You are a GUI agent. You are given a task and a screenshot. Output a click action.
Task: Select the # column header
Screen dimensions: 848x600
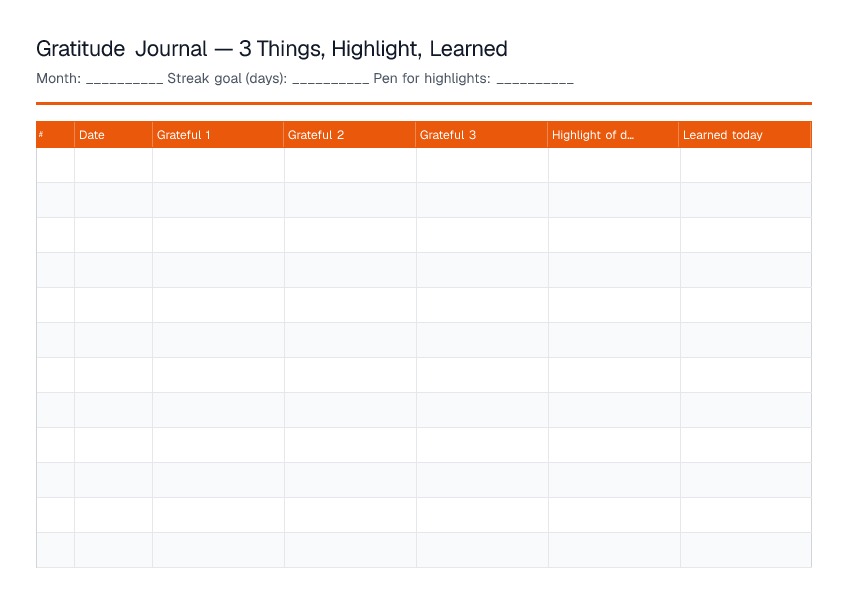[55, 135]
